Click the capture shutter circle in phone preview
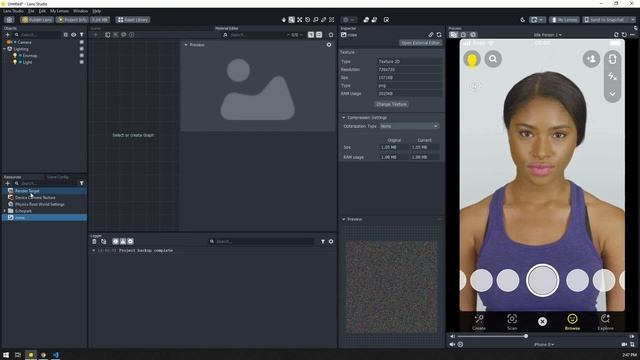The width and height of the screenshot is (640, 360). (x=542, y=280)
